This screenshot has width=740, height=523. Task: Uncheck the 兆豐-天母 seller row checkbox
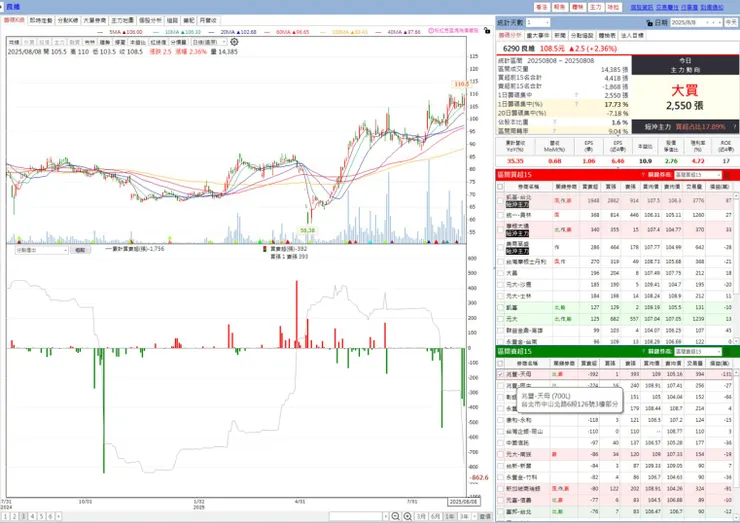point(500,374)
